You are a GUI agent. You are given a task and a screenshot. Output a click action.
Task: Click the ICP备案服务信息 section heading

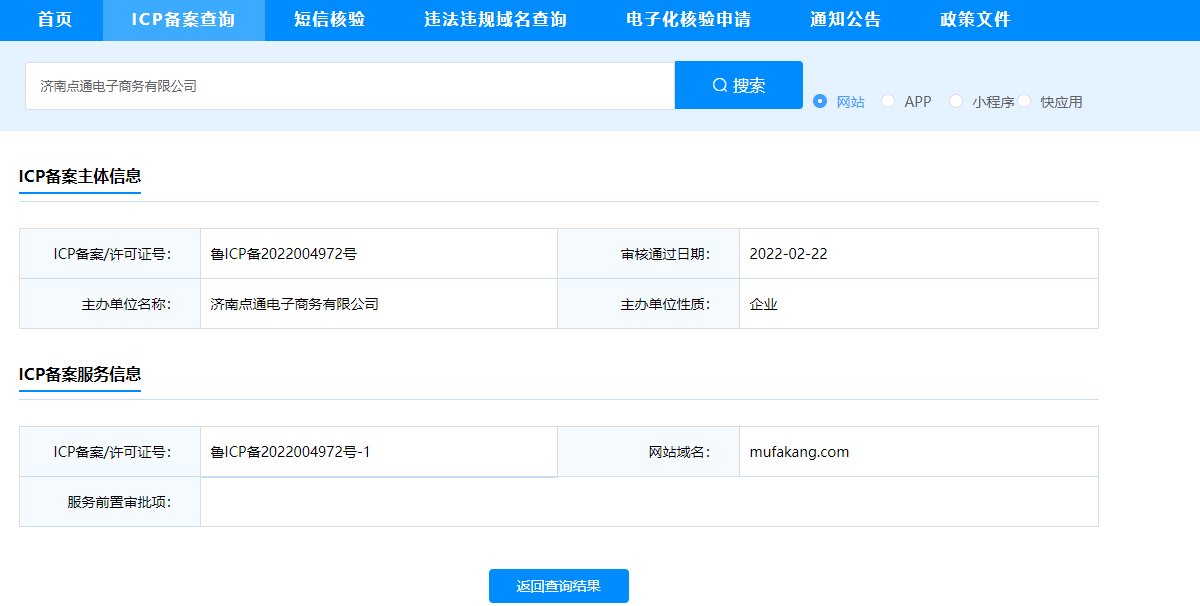[x=80, y=375]
